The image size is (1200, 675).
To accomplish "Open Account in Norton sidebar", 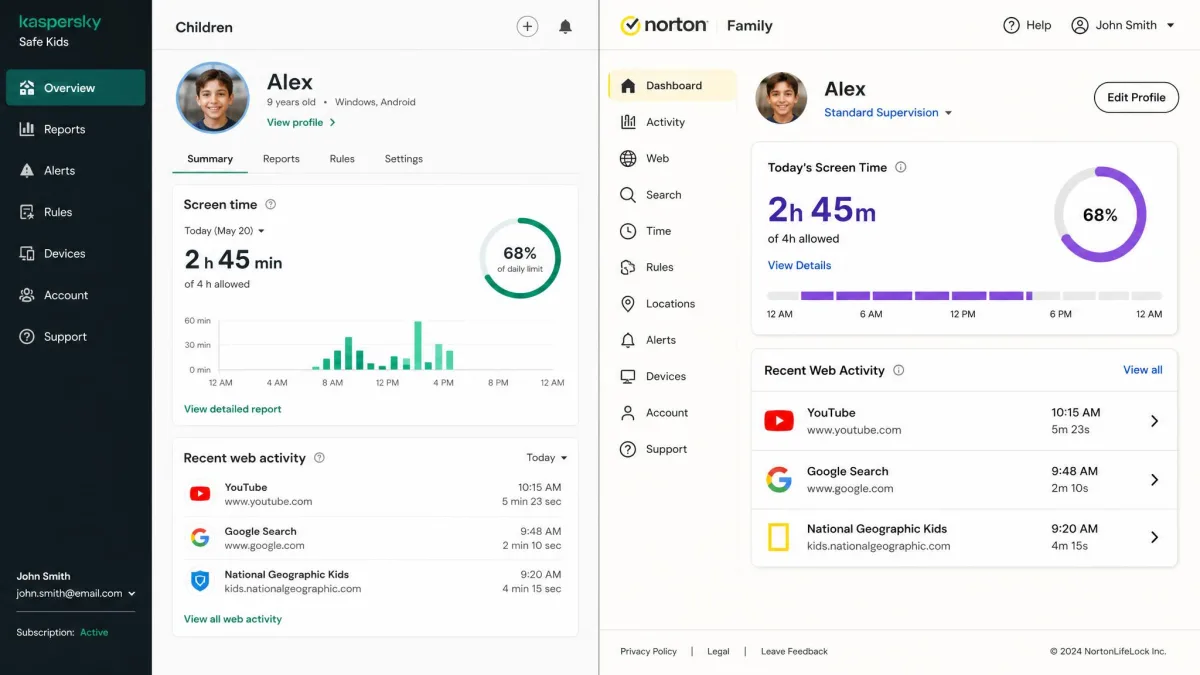I will click(672, 413).
